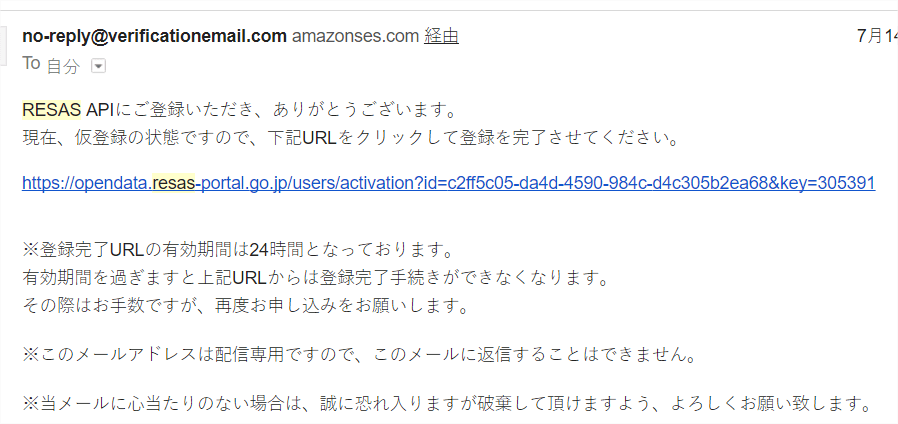Screen dimensions: 898x424
Task: Click the sender avatar sliver at left edge
Action: tap(3, 45)
